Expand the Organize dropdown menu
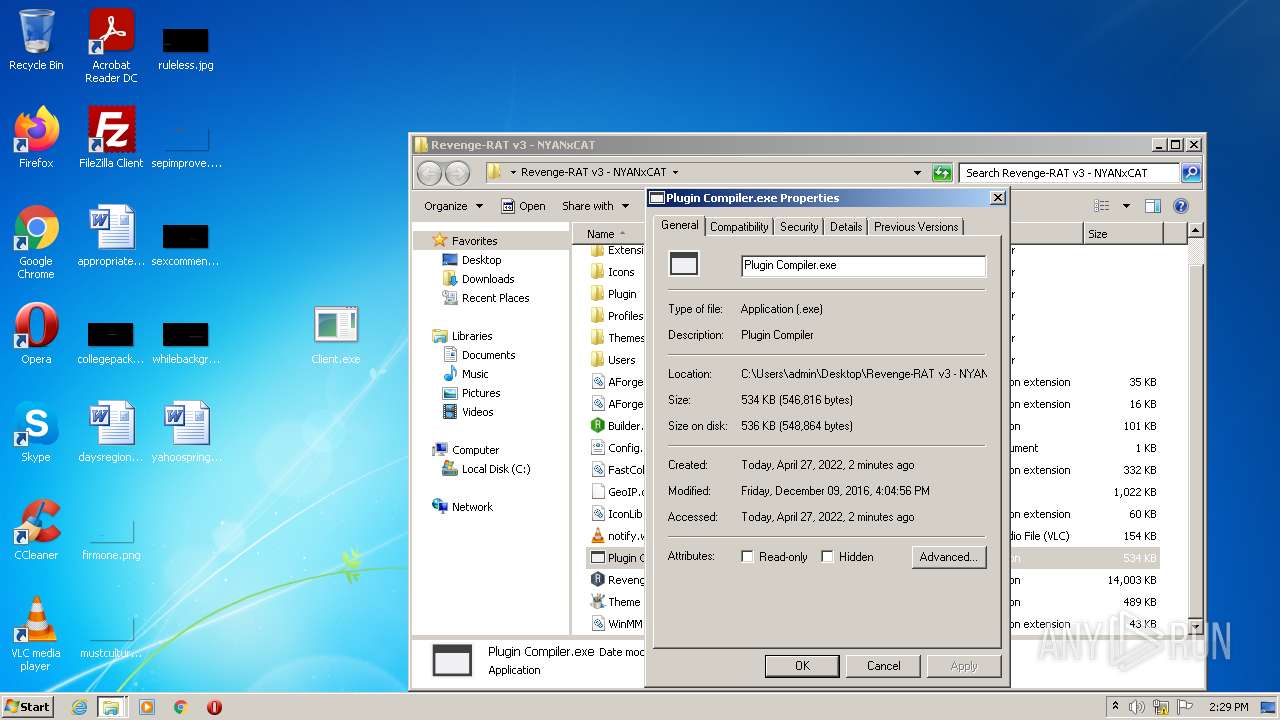Screen dimensions: 1280x720 [x=453, y=206]
